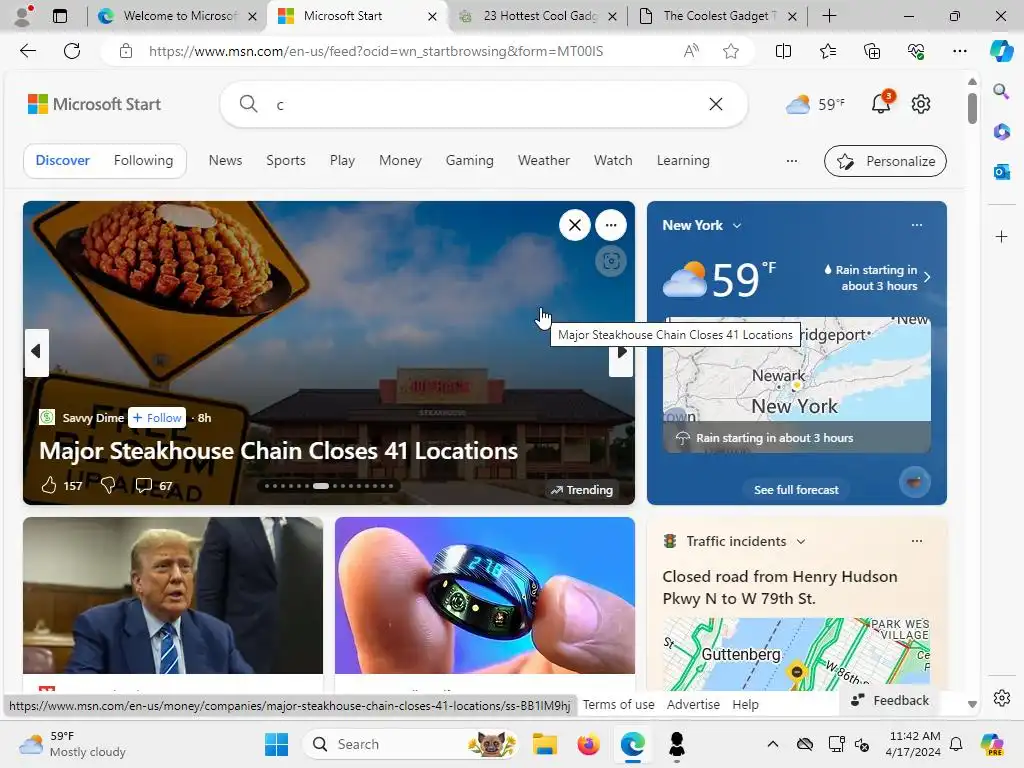The image size is (1024, 768).
Task: Open the profile avatar icon
Action: (23, 16)
